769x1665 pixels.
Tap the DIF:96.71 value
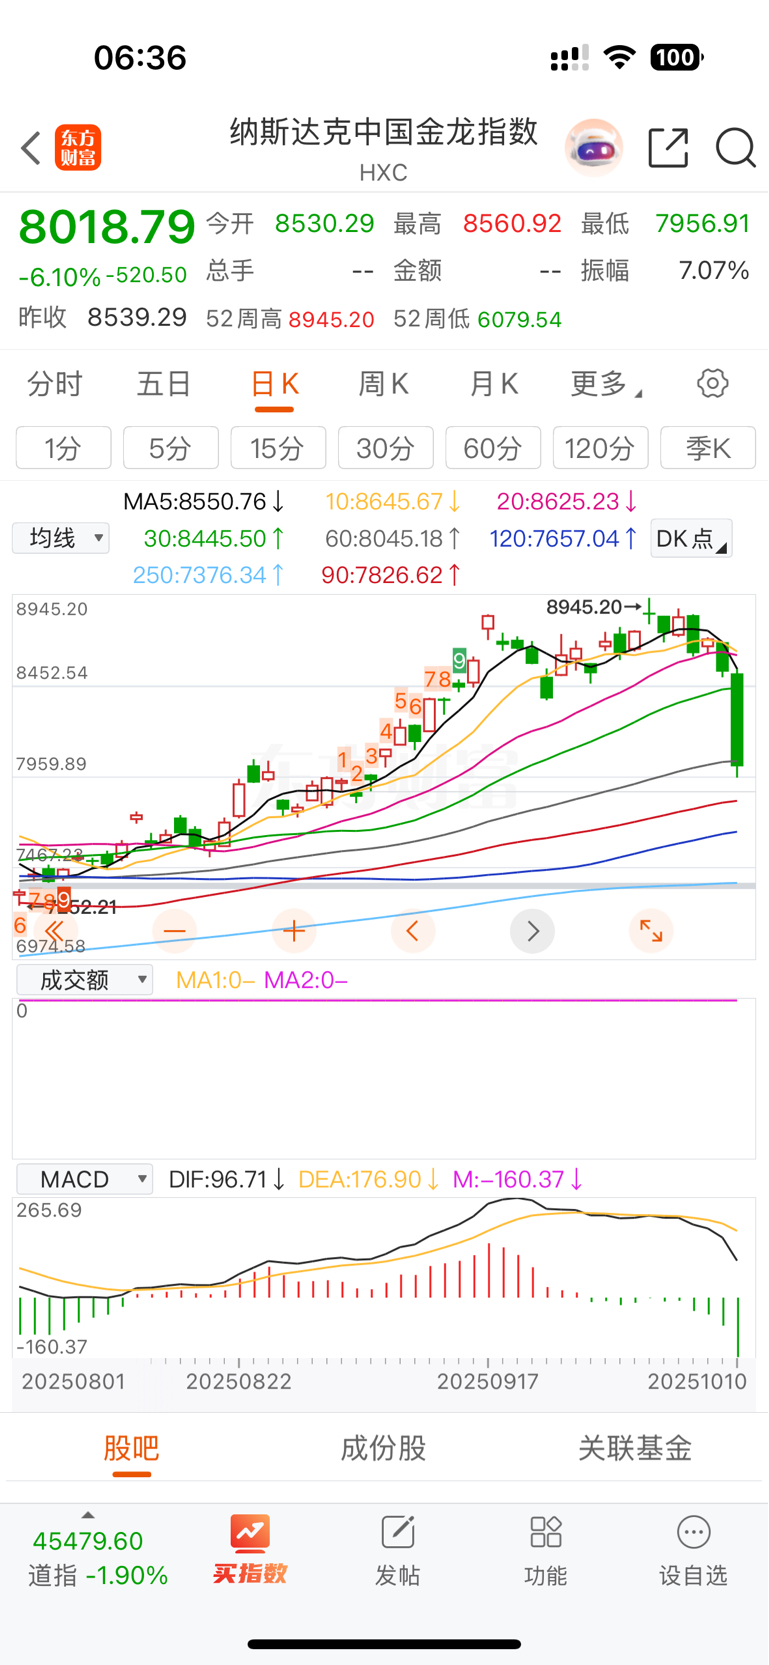227,1179
